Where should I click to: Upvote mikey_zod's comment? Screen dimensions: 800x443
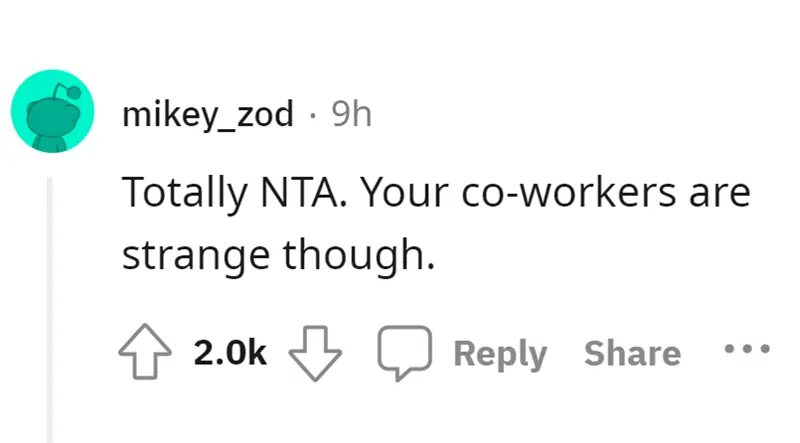tap(145, 352)
